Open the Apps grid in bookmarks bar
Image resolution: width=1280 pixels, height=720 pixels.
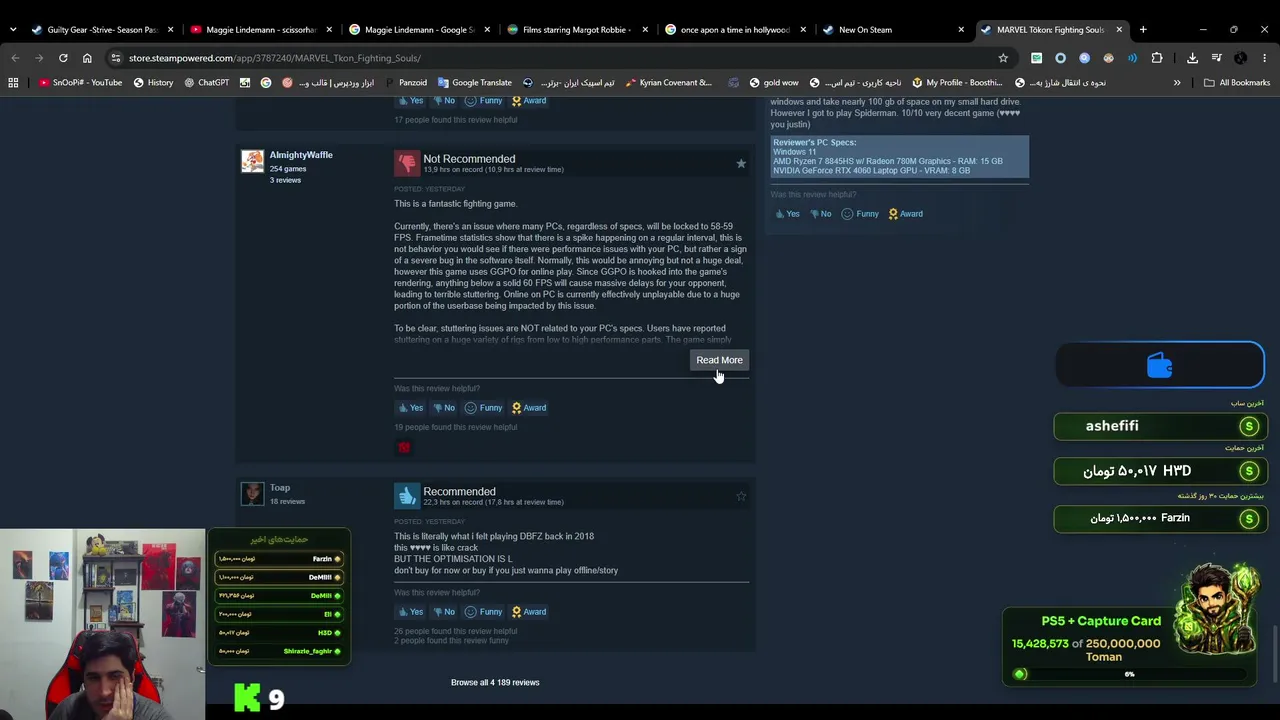[x=13, y=83]
